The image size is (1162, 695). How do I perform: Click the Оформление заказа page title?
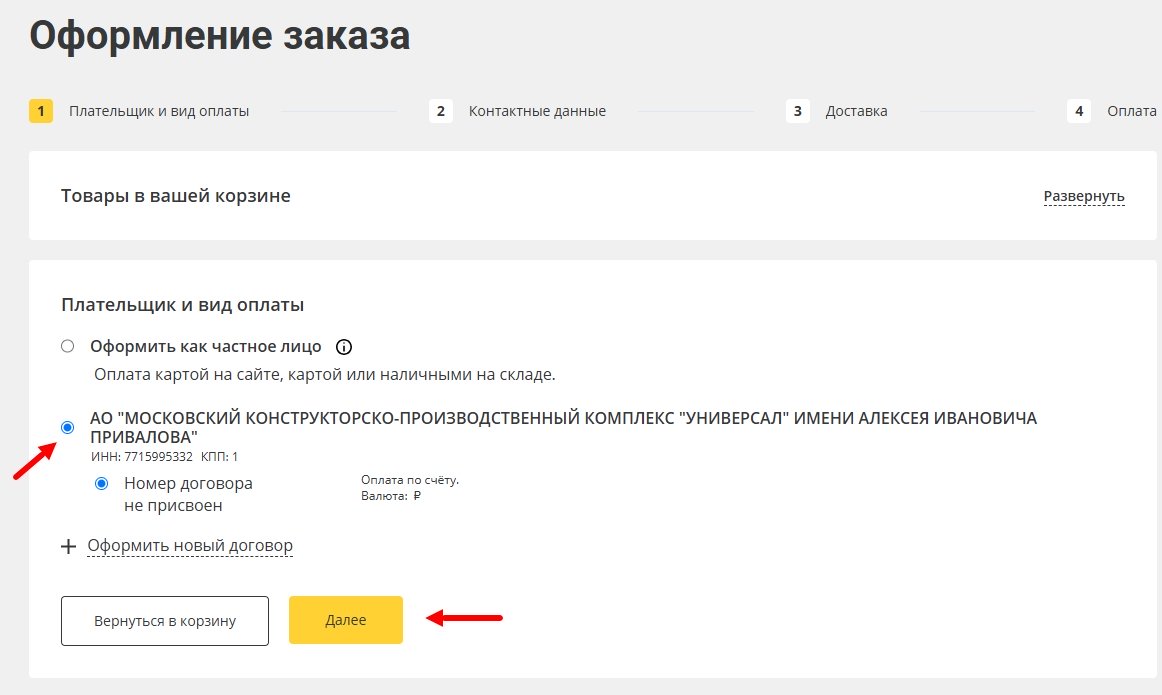click(x=219, y=36)
